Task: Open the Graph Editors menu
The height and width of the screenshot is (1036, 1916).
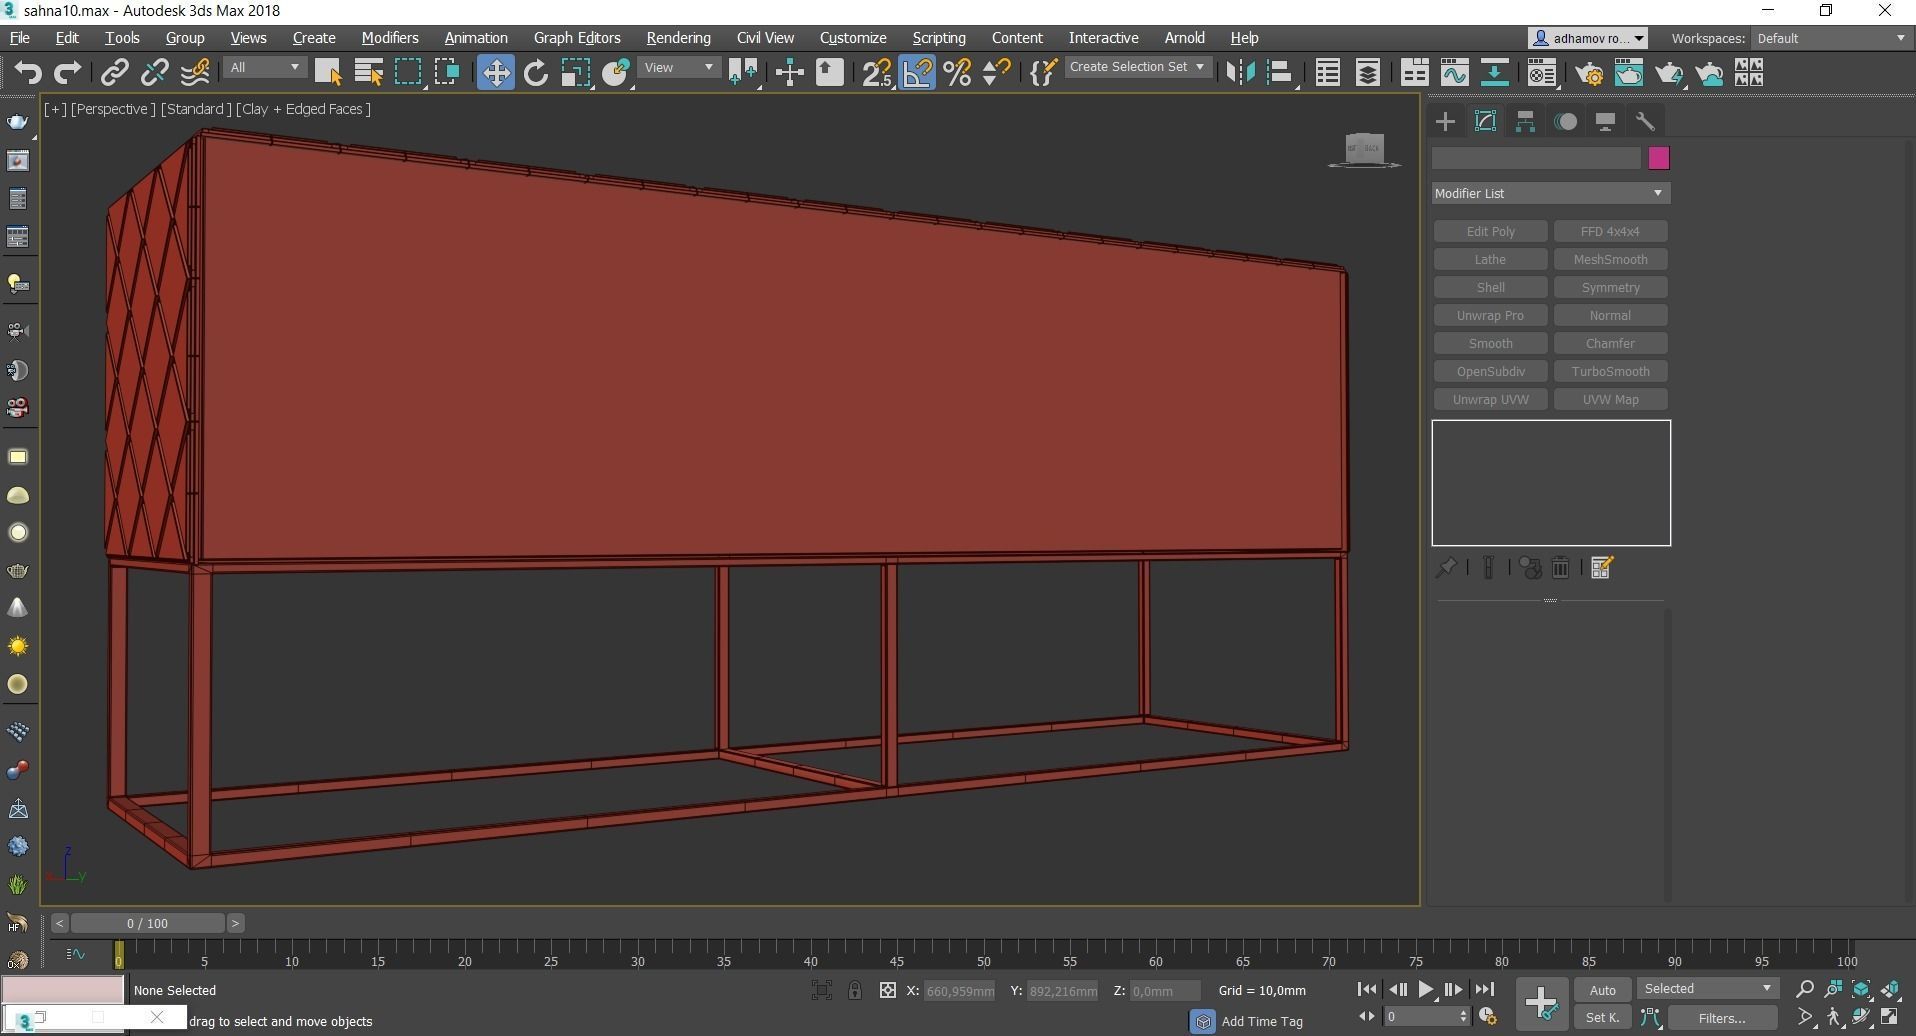Action: (x=577, y=38)
